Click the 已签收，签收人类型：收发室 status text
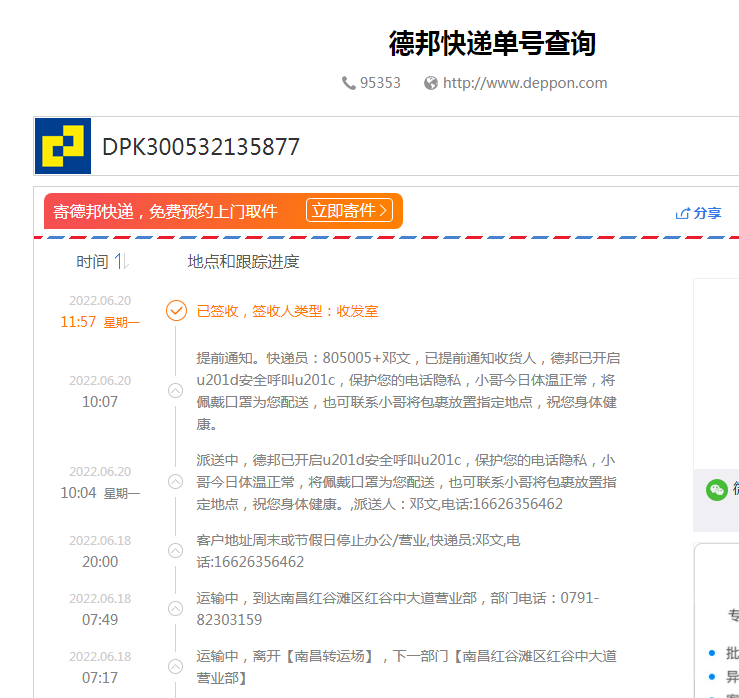Viewport: 739px width, 698px height. click(287, 311)
